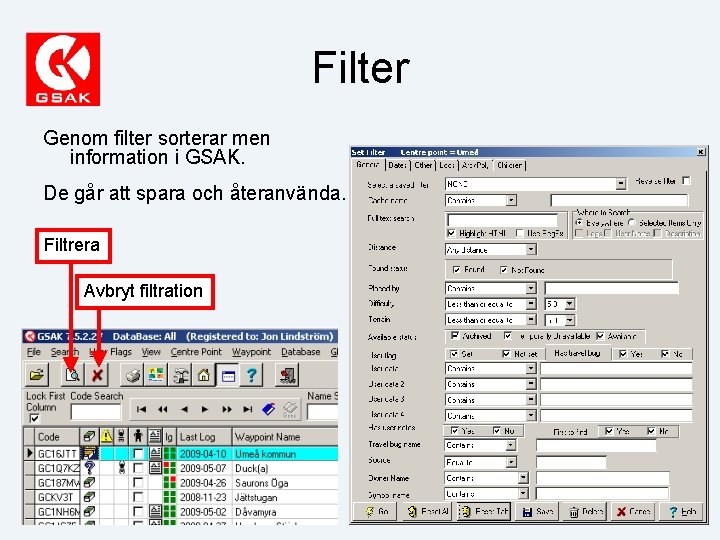Open help via blue question mark icon
The image size is (720, 540).
[251, 375]
